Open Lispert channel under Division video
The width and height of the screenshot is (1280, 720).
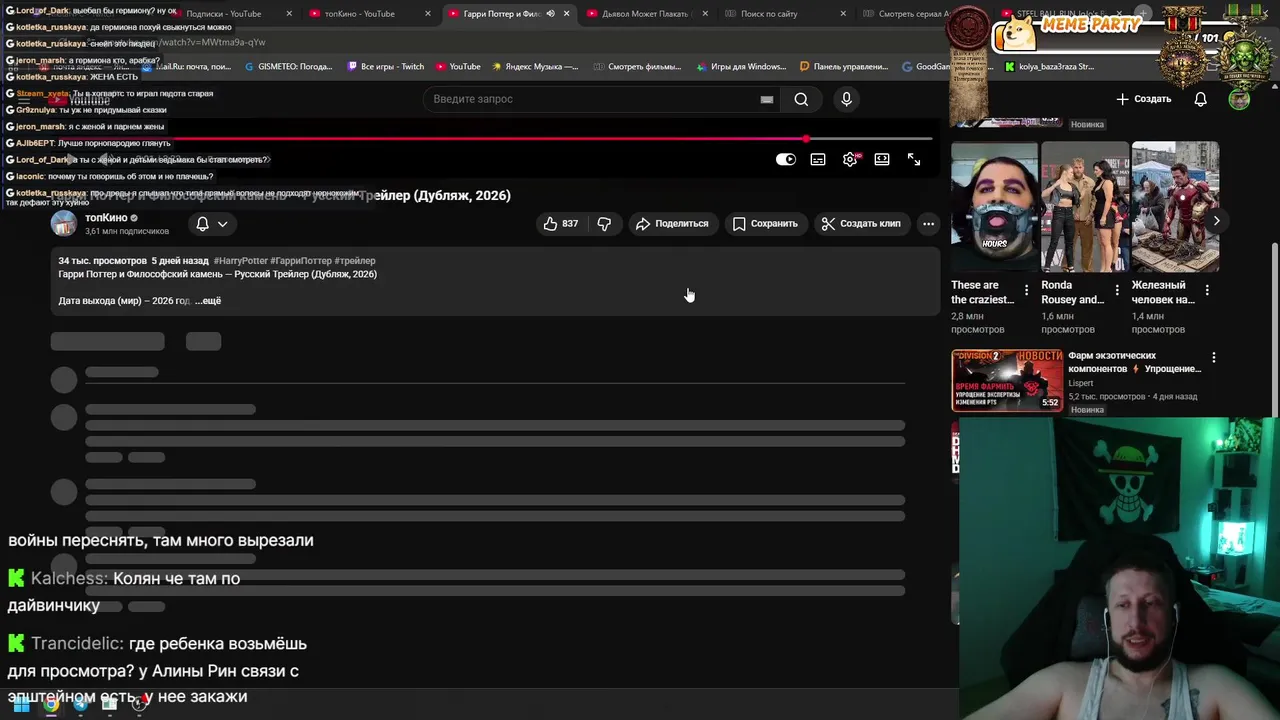[x=1081, y=383]
